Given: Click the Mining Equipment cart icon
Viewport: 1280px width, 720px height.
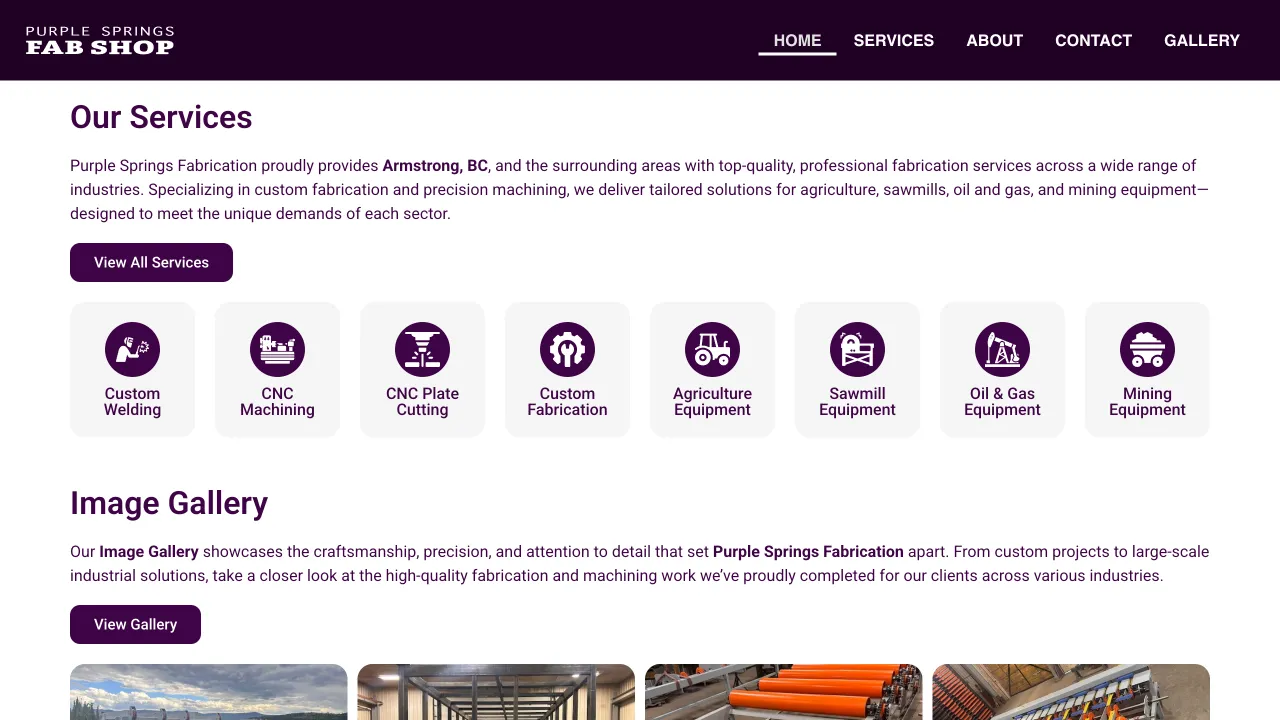Looking at the screenshot, I should [1147, 350].
